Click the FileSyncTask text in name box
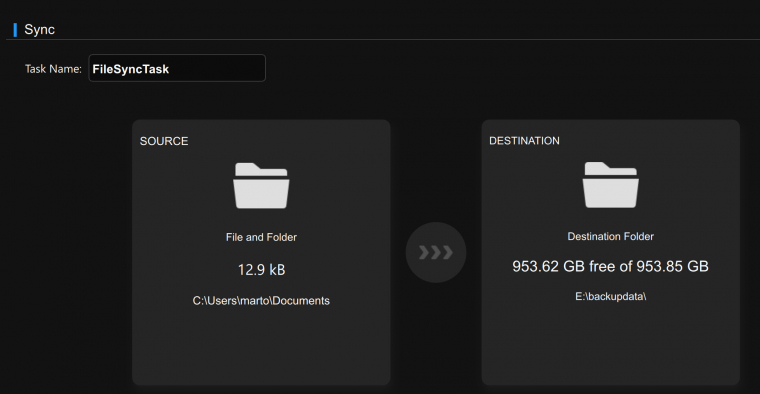The image size is (760, 394). pos(131,69)
